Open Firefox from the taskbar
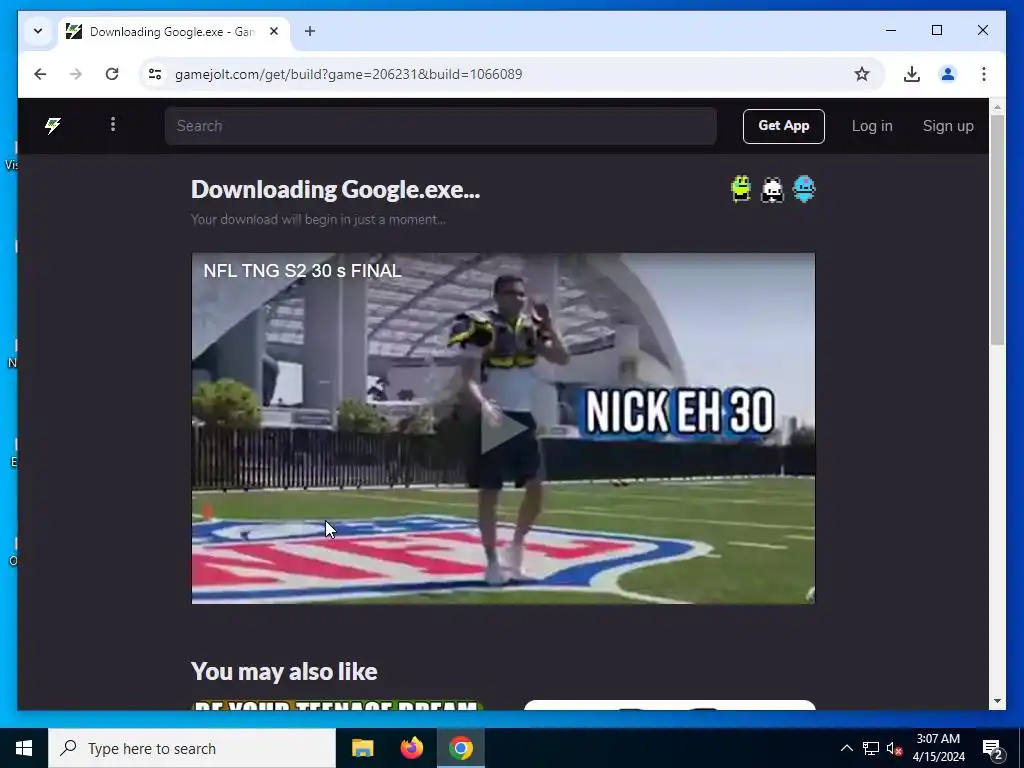Viewport: 1024px width, 768px height. pos(411,748)
